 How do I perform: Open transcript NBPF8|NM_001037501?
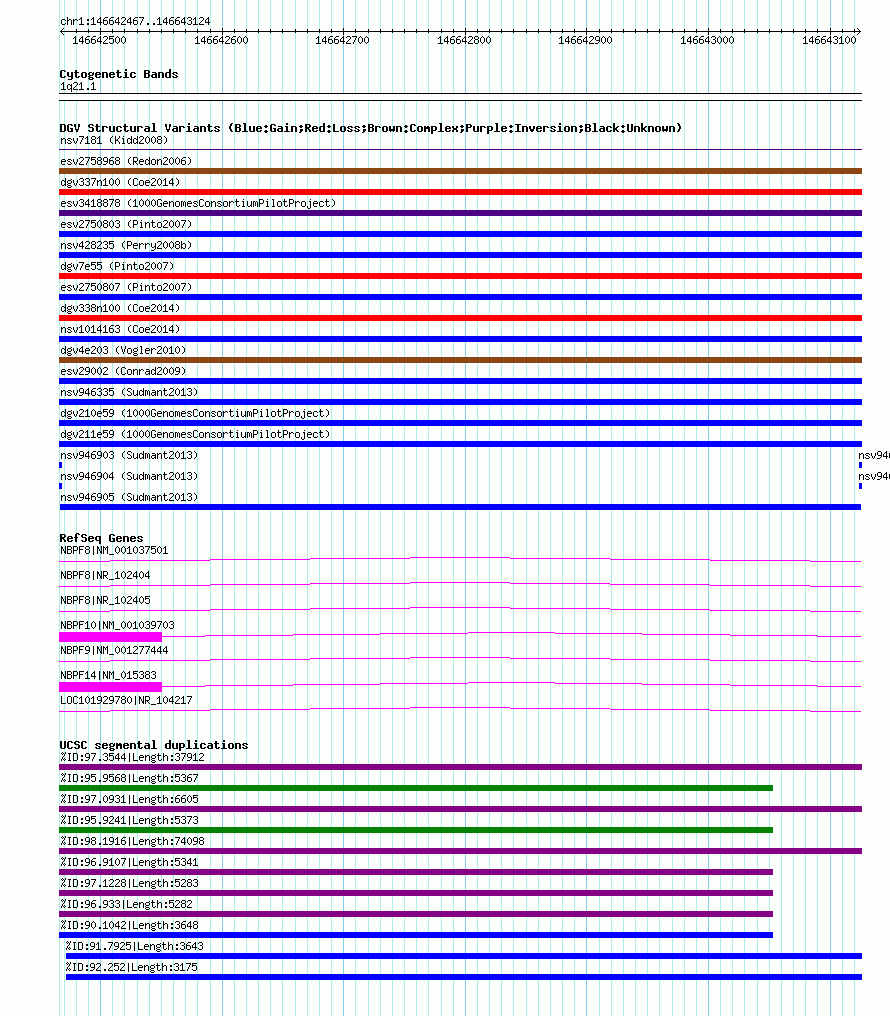114,550
